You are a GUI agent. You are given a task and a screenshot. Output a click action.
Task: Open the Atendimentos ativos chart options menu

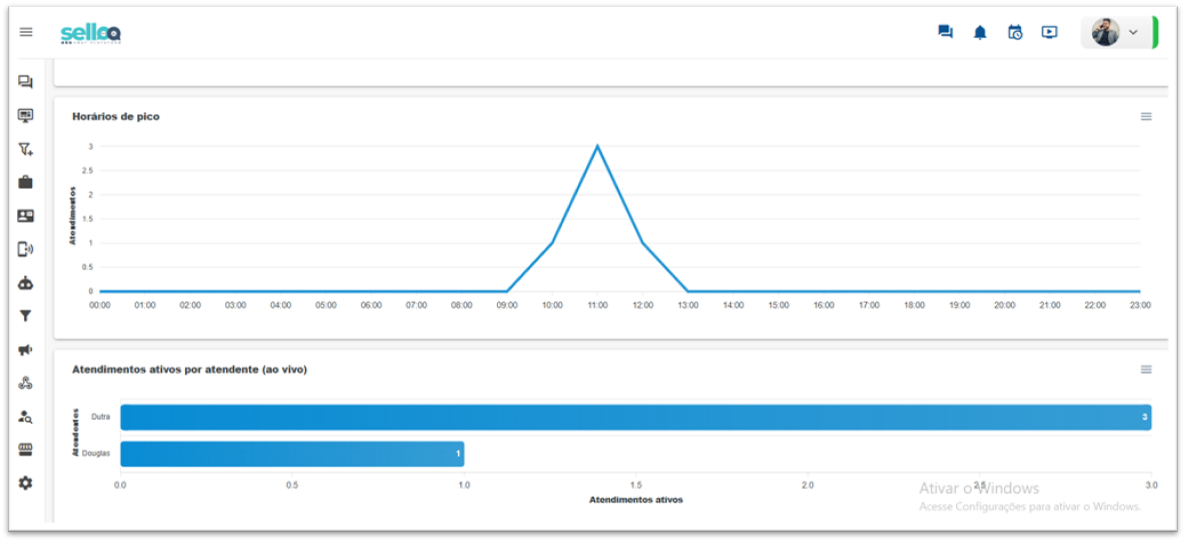[1146, 369]
